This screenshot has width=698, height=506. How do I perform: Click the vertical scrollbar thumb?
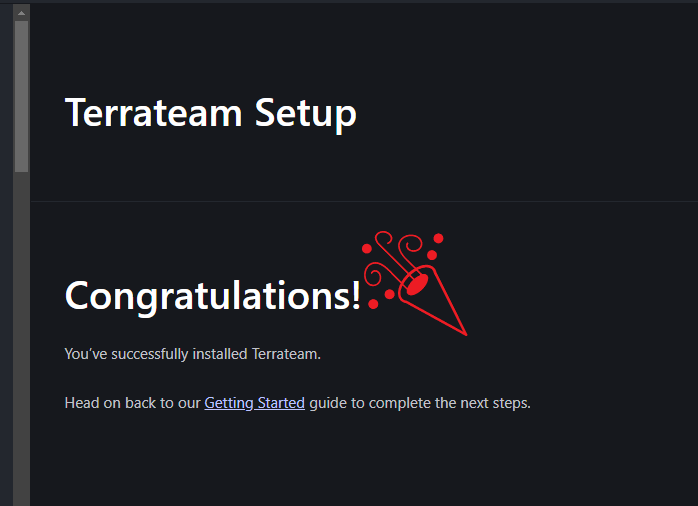click(x=21, y=96)
